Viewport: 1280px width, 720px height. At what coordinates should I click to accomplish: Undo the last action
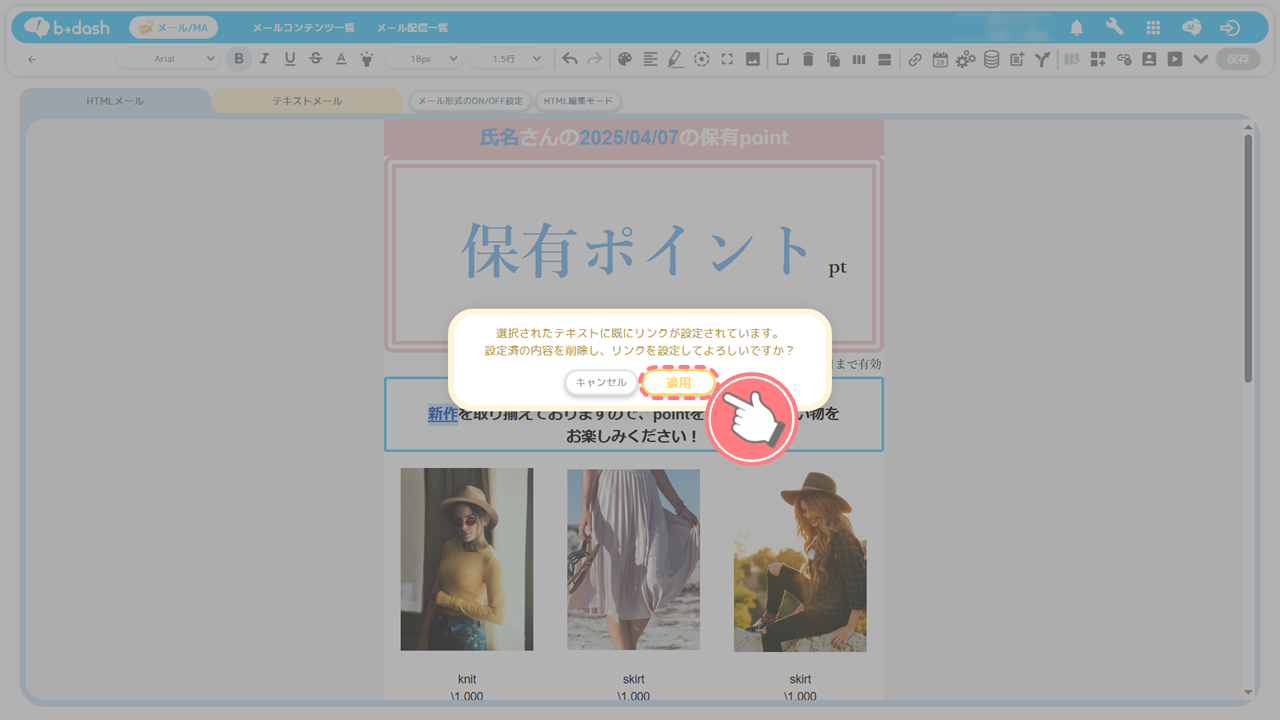click(x=569, y=59)
